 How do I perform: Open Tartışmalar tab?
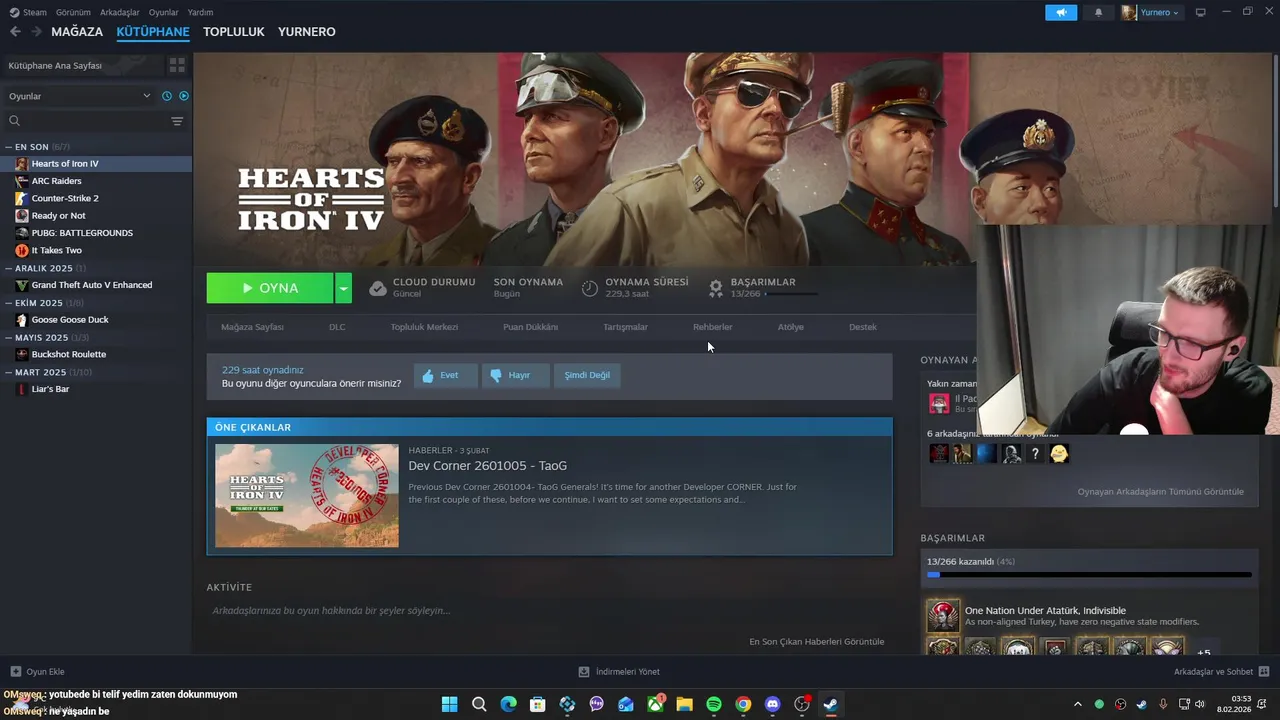(x=625, y=327)
